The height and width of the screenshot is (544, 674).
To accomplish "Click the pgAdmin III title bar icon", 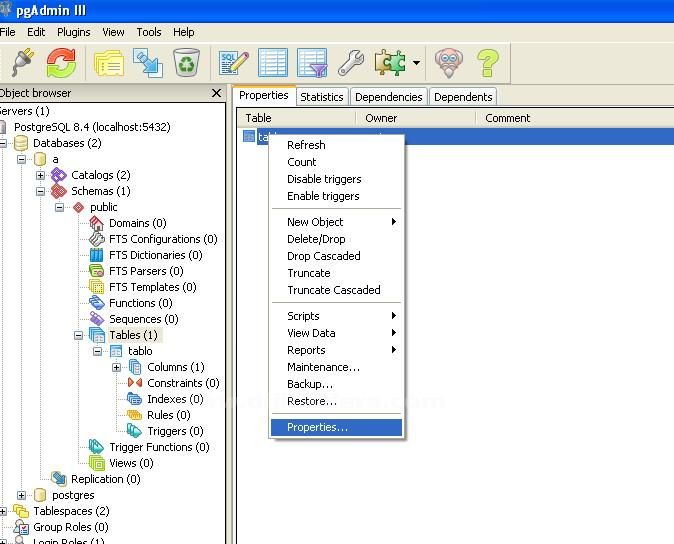I will click(x=5, y=9).
